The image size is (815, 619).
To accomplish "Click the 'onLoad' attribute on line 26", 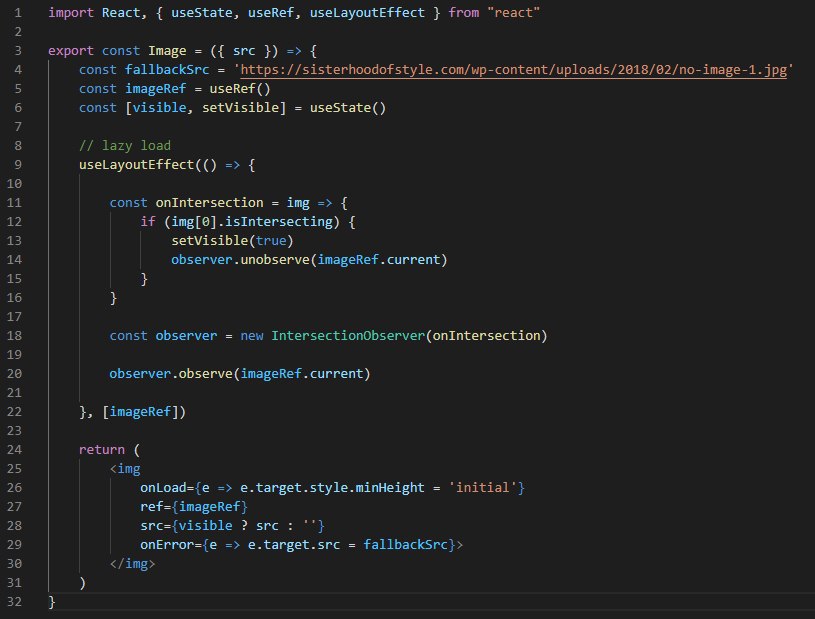I will tap(163, 488).
